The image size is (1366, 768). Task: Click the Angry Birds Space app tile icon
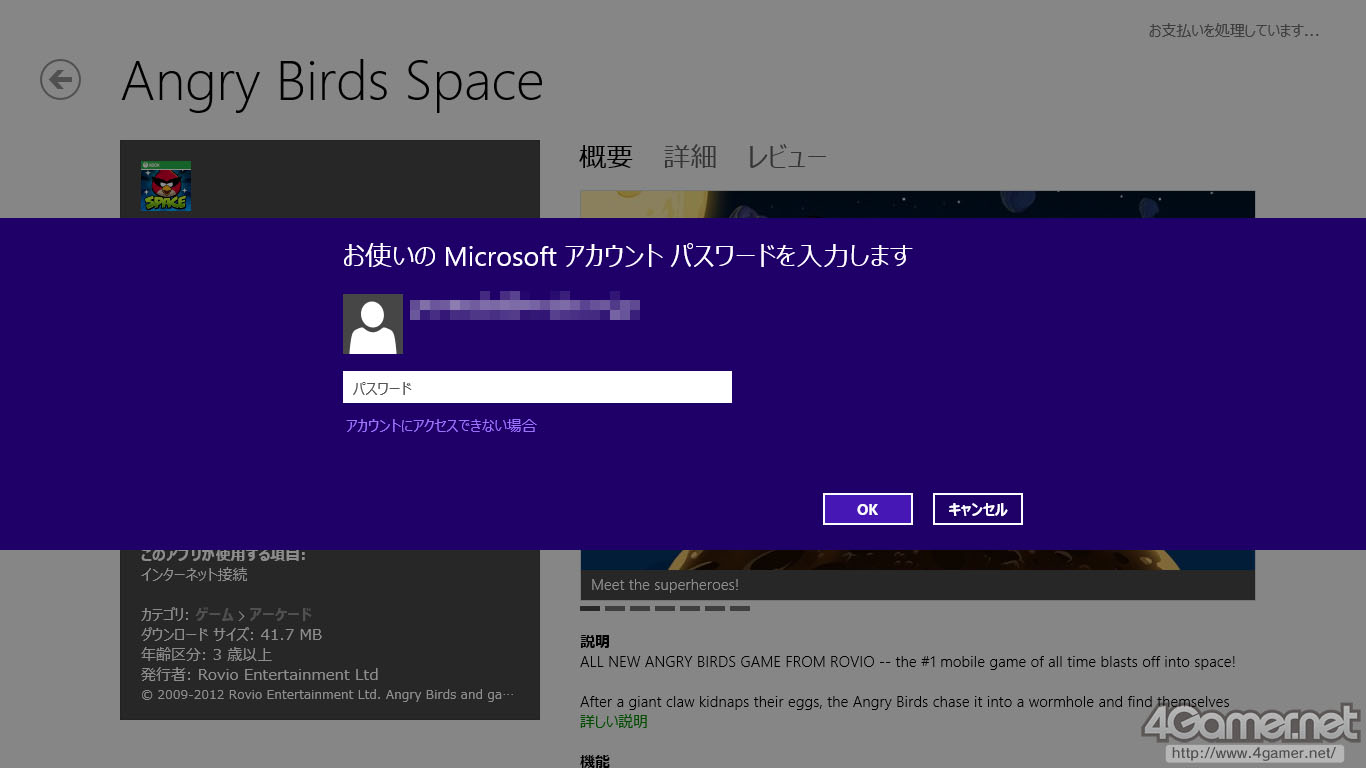tap(166, 186)
